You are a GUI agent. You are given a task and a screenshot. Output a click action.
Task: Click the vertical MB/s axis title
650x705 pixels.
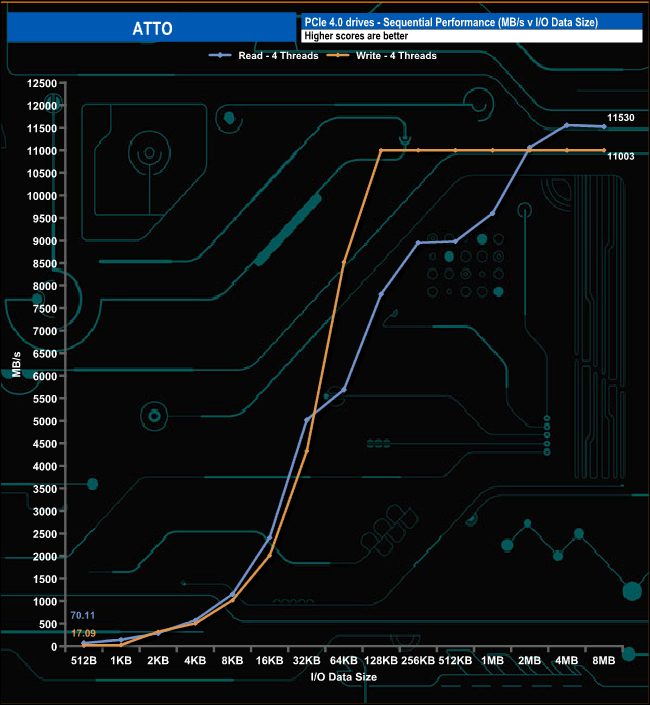tap(15, 364)
